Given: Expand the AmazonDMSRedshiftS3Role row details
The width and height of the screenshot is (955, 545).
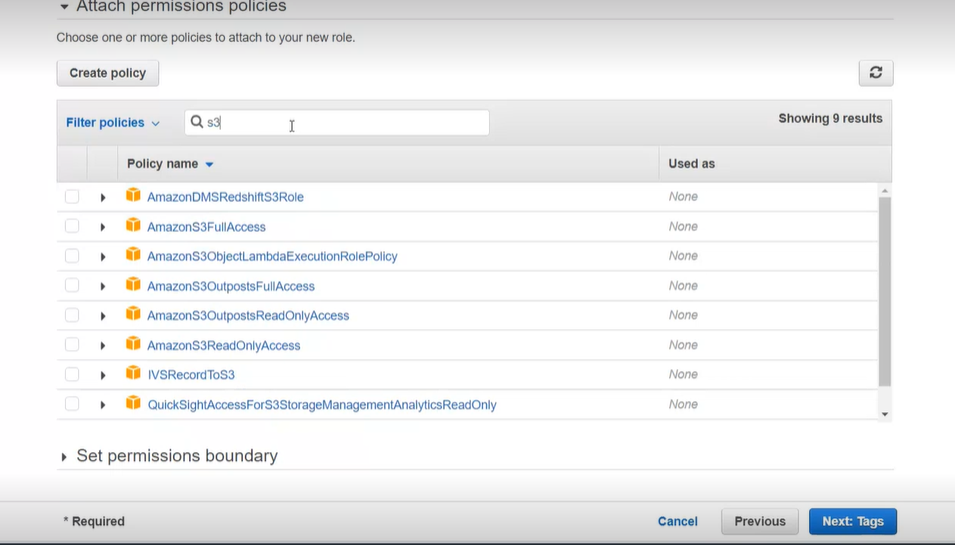Looking at the screenshot, I should pos(102,197).
